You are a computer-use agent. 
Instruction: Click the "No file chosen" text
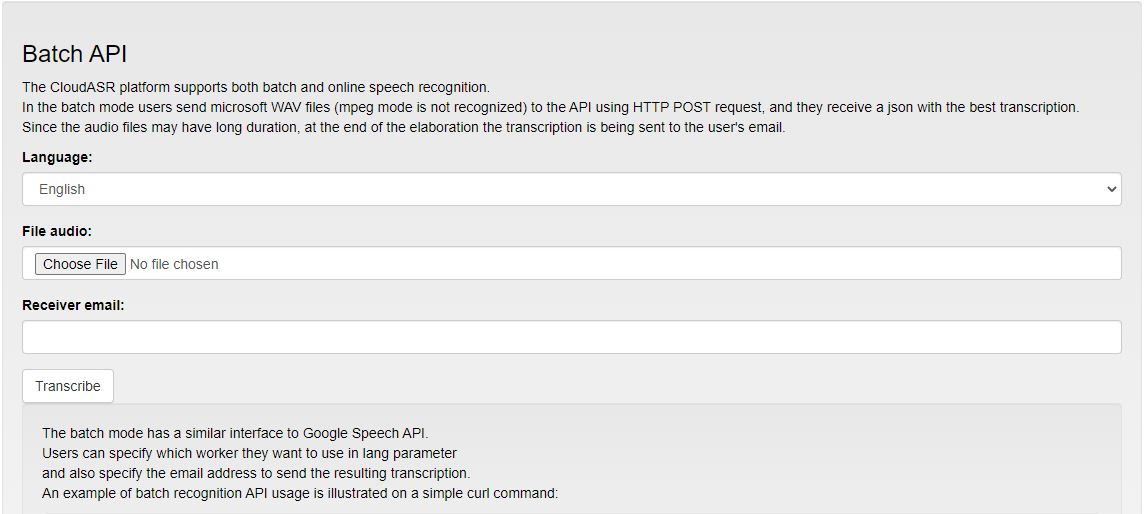coord(174,264)
